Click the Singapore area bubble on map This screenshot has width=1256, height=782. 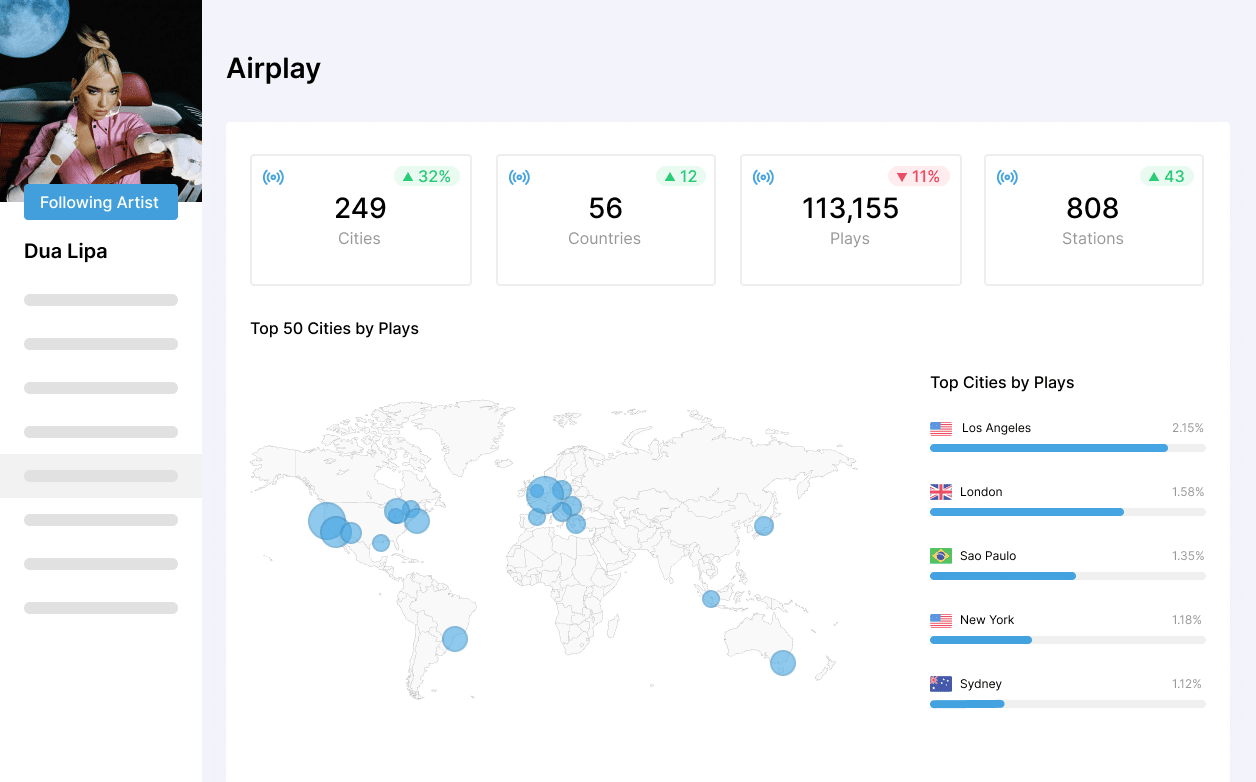click(711, 599)
